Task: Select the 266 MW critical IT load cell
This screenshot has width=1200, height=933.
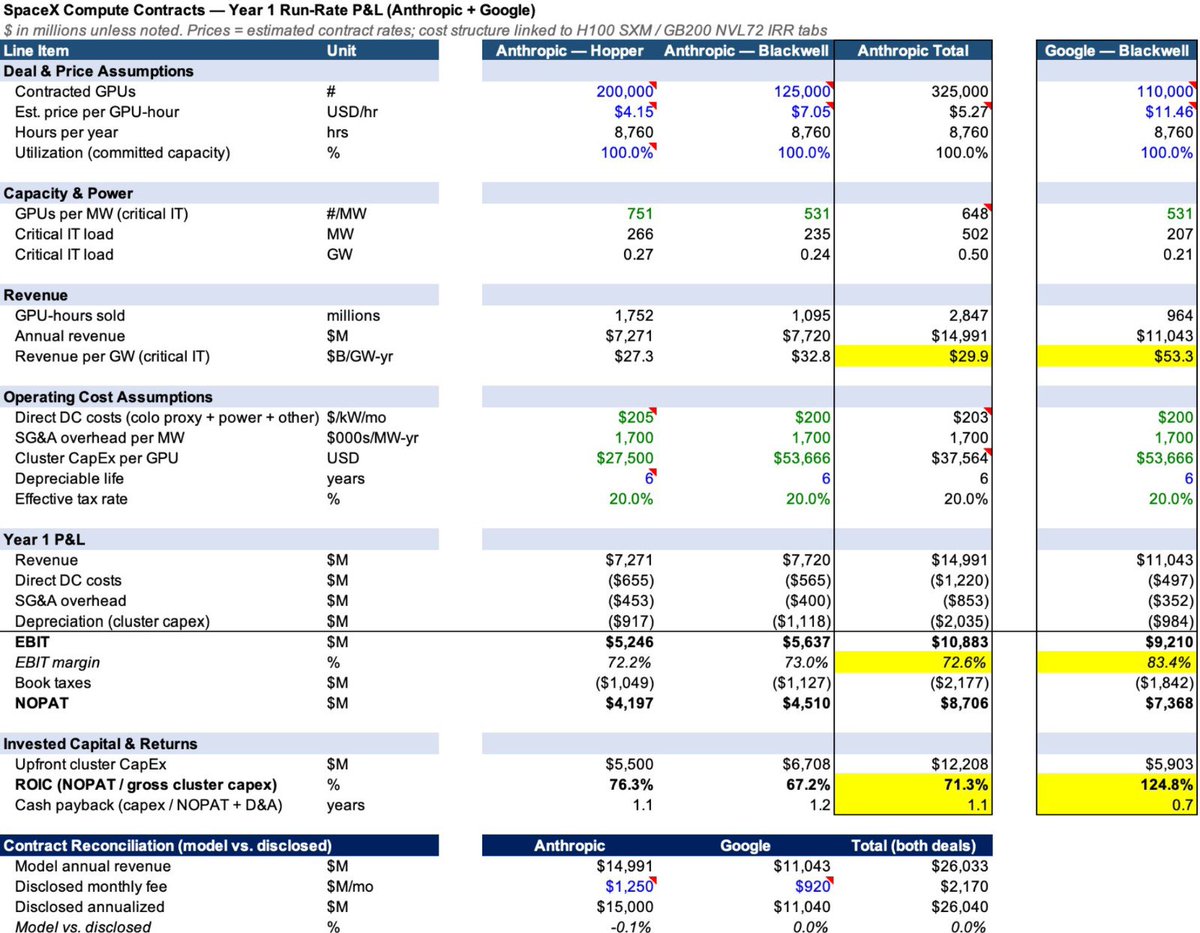Action: point(640,234)
